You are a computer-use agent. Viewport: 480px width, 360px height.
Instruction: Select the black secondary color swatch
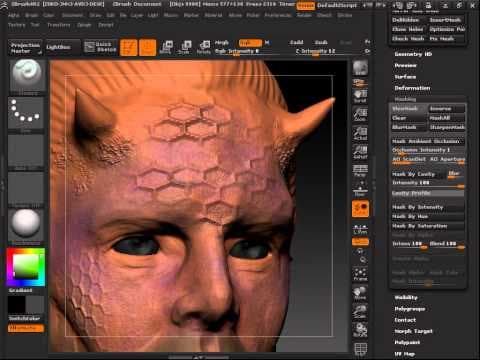(x=17, y=304)
